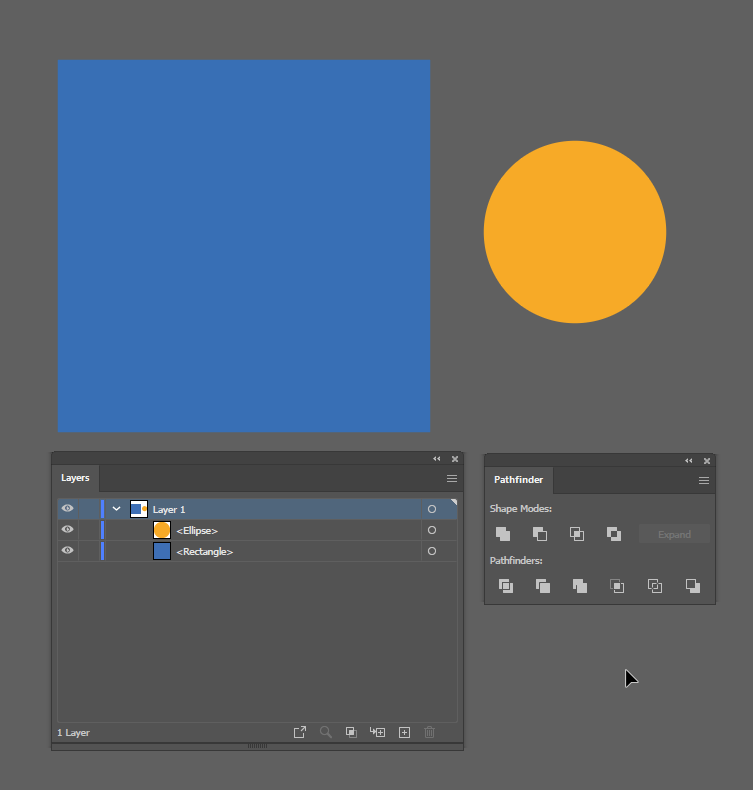Open the Pathfinder panel hamburger menu

tap(704, 481)
